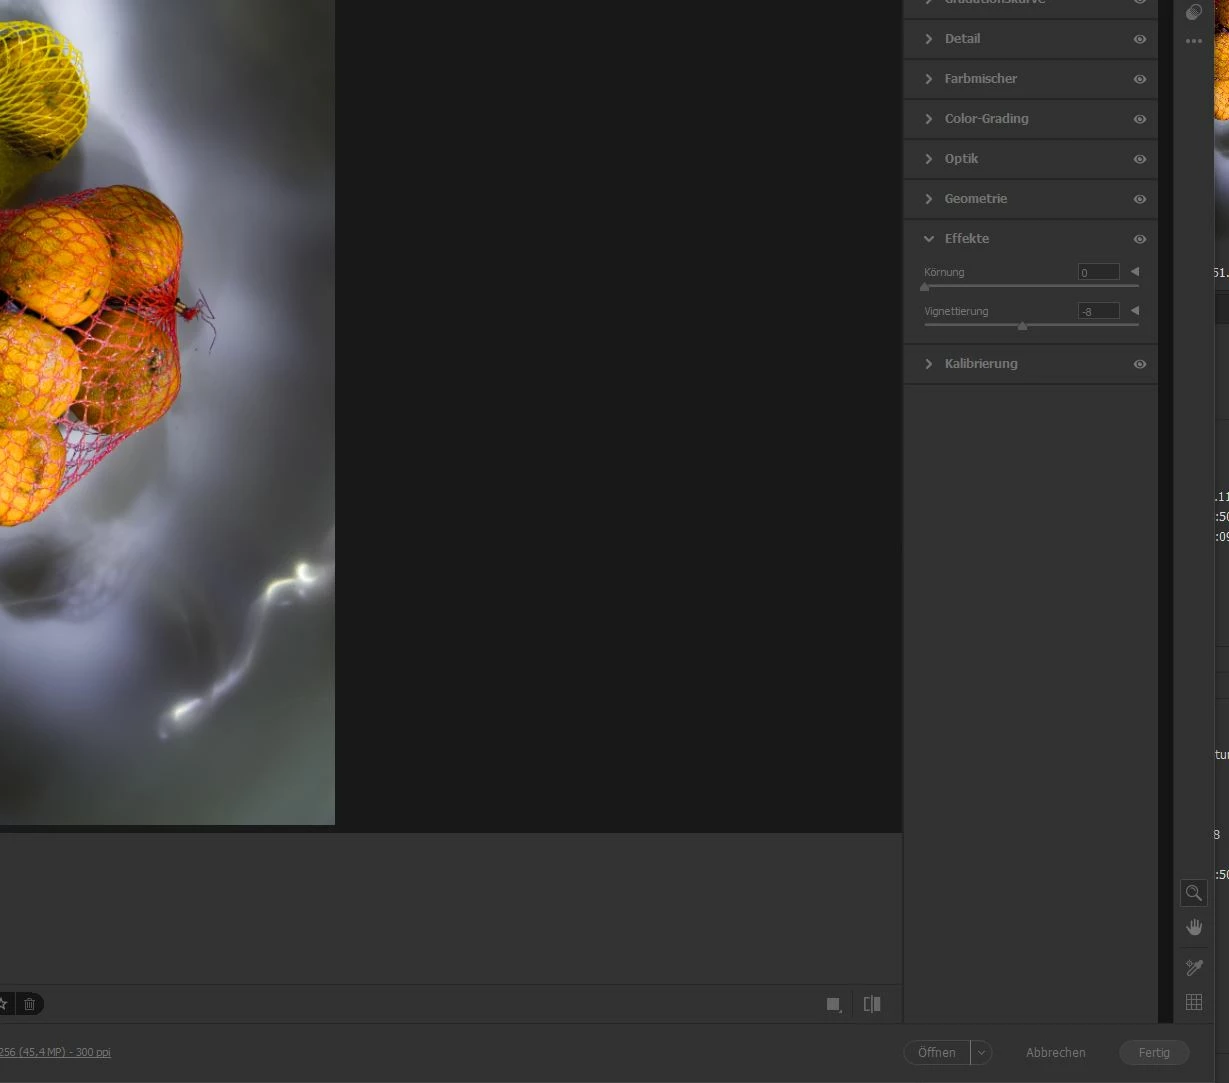This screenshot has height=1083, width=1229.
Task: Hide the Optik panel adjustments
Action: tap(1140, 159)
